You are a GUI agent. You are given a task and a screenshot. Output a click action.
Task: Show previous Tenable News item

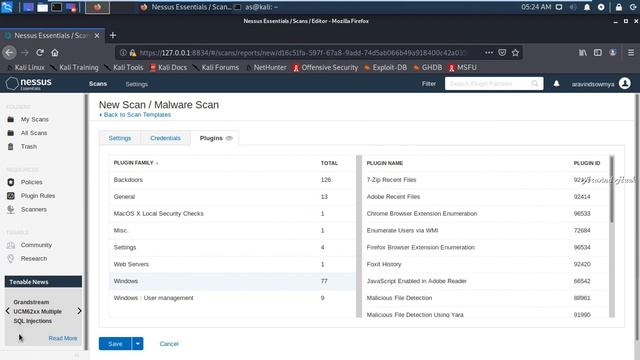8,311
